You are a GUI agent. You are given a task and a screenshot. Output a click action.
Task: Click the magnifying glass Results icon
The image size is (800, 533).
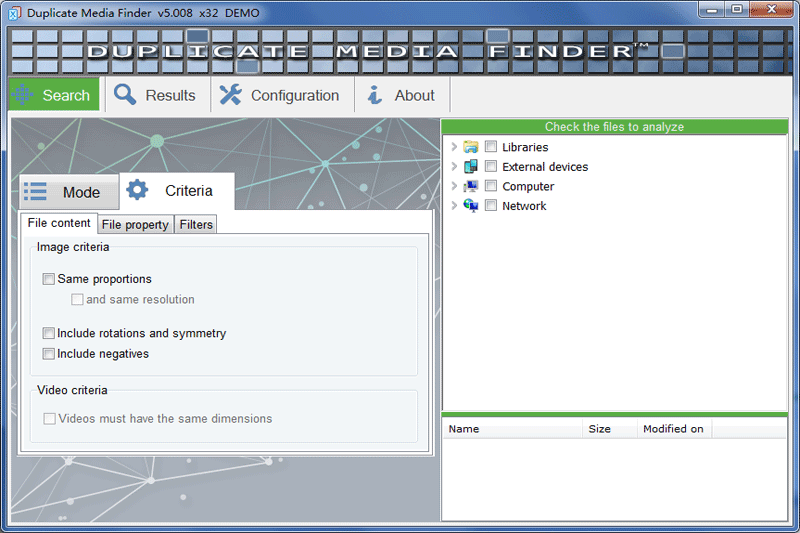coord(125,95)
